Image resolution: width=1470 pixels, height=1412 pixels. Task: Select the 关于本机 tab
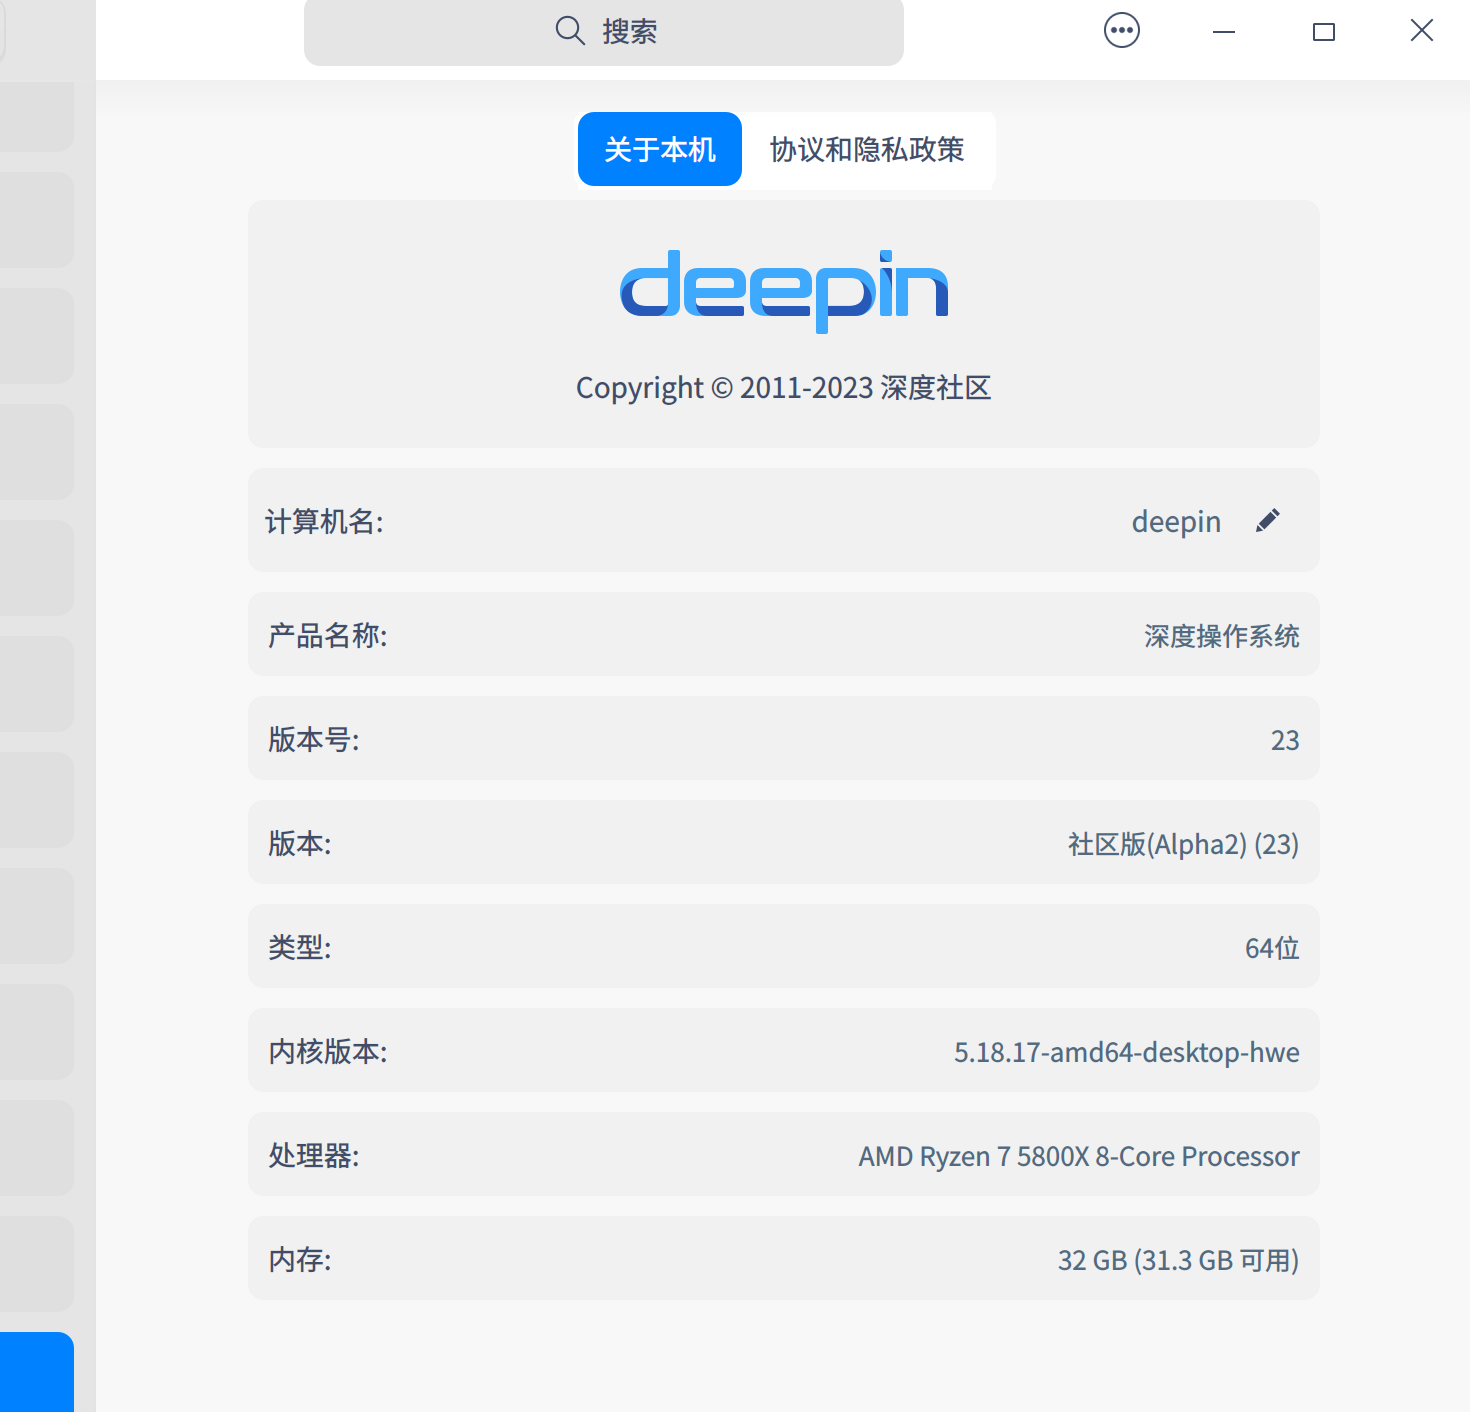pos(659,148)
